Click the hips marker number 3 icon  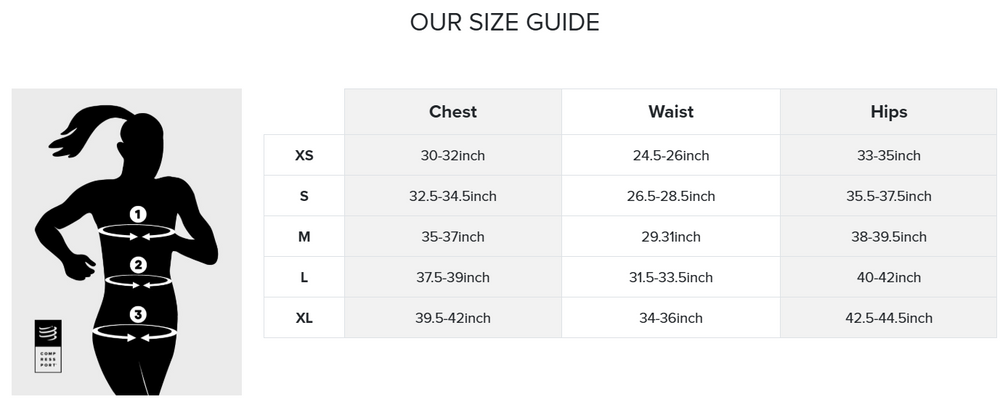[x=138, y=315]
